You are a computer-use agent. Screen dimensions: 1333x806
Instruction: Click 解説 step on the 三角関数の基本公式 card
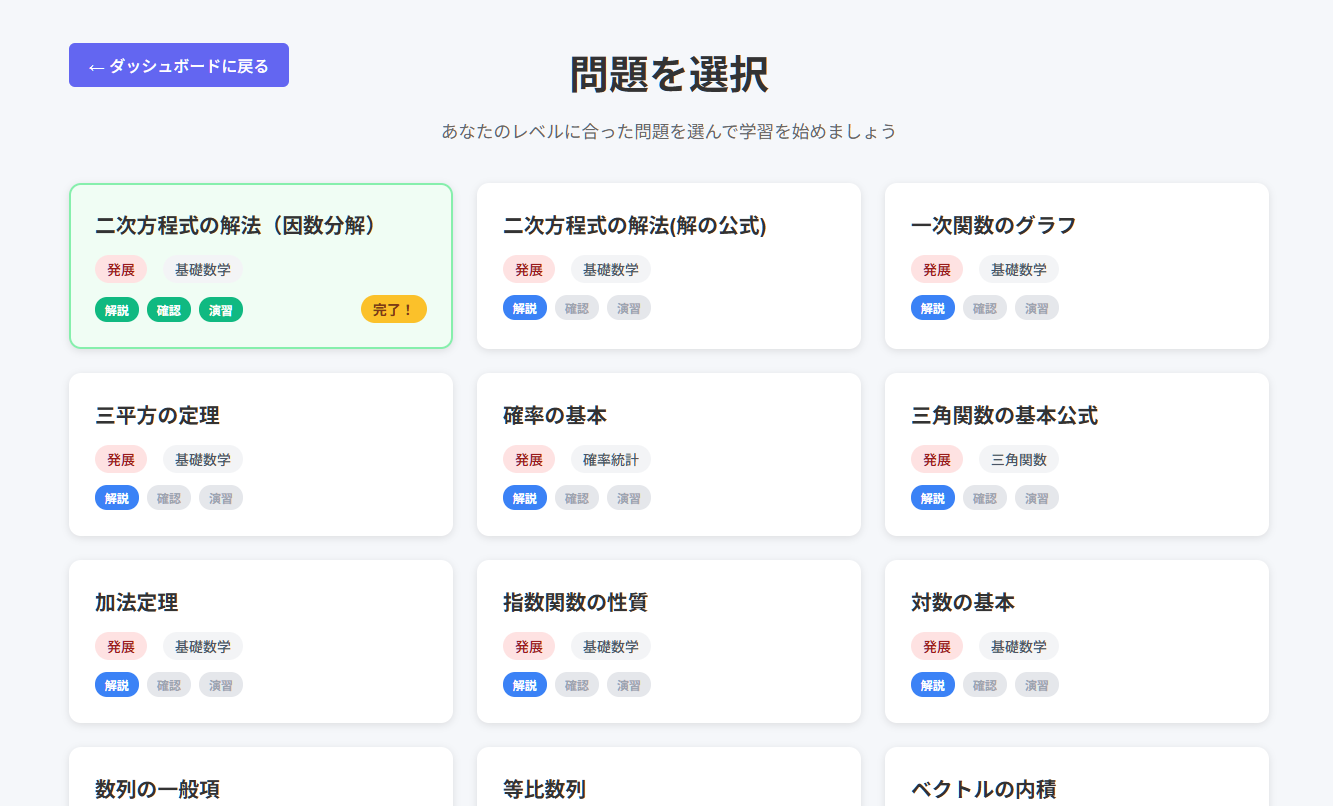[x=933, y=498]
